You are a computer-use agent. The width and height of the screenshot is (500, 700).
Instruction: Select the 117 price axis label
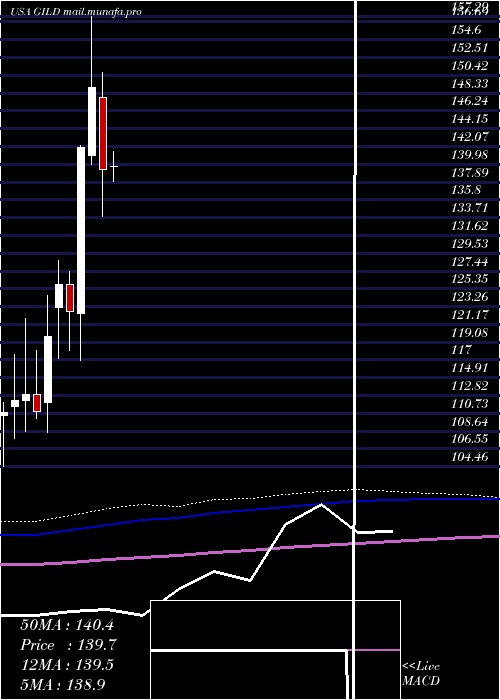coord(462,350)
